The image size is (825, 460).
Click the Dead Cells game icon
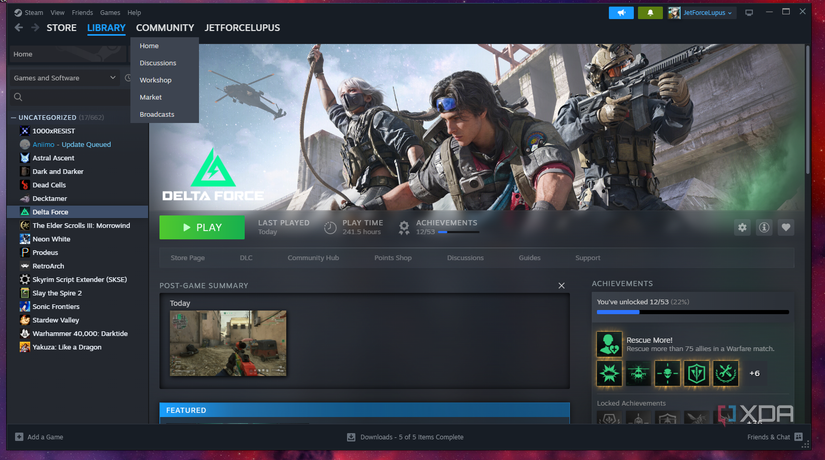pos(25,185)
